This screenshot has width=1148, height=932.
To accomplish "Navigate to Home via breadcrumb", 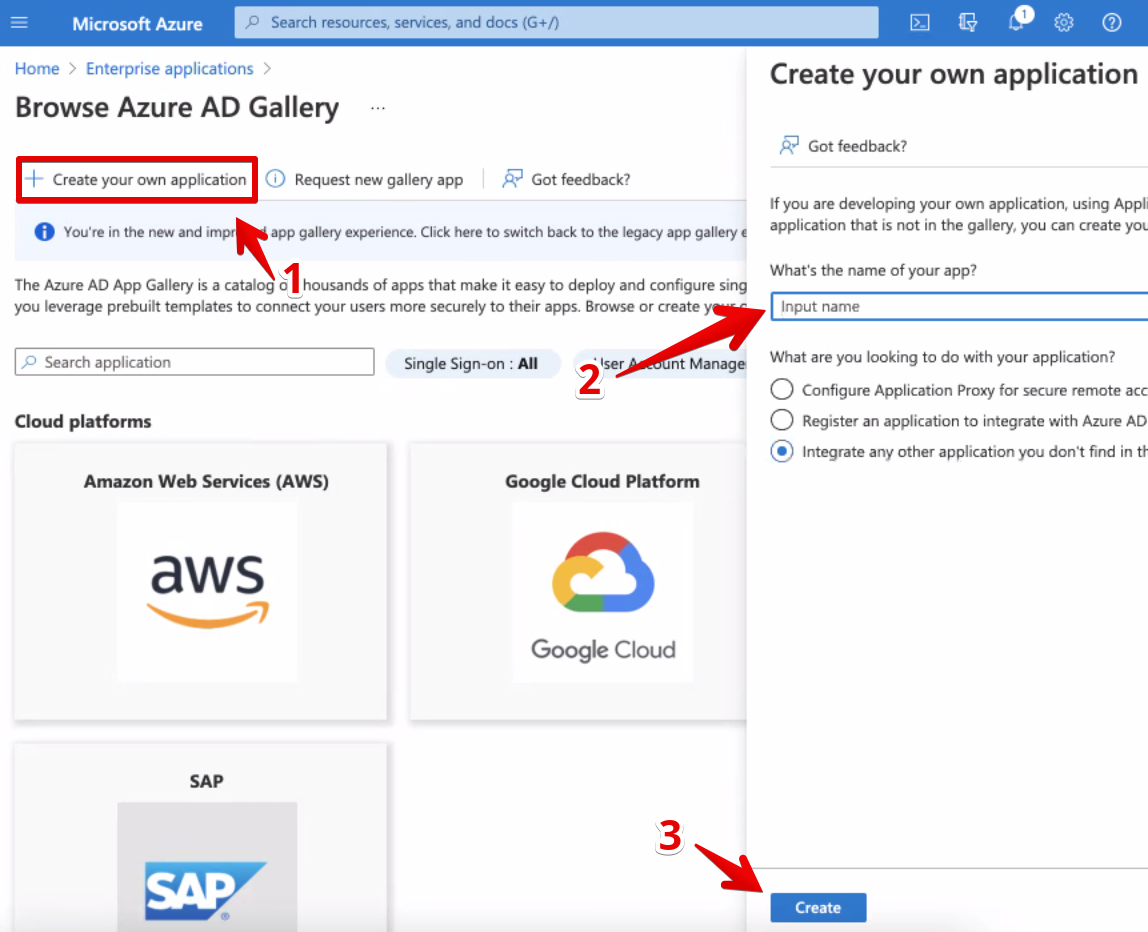I will click(x=37, y=68).
